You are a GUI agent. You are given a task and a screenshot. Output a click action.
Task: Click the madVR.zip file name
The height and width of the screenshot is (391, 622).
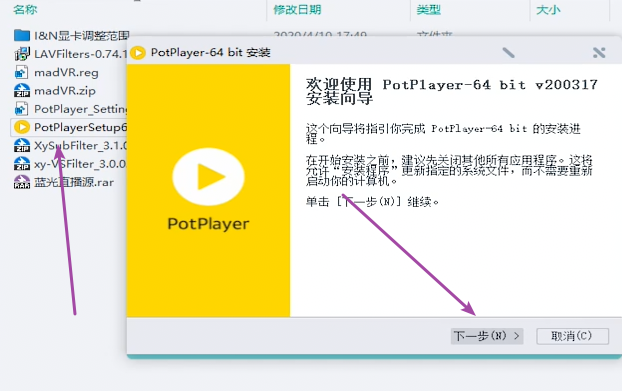(65, 91)
